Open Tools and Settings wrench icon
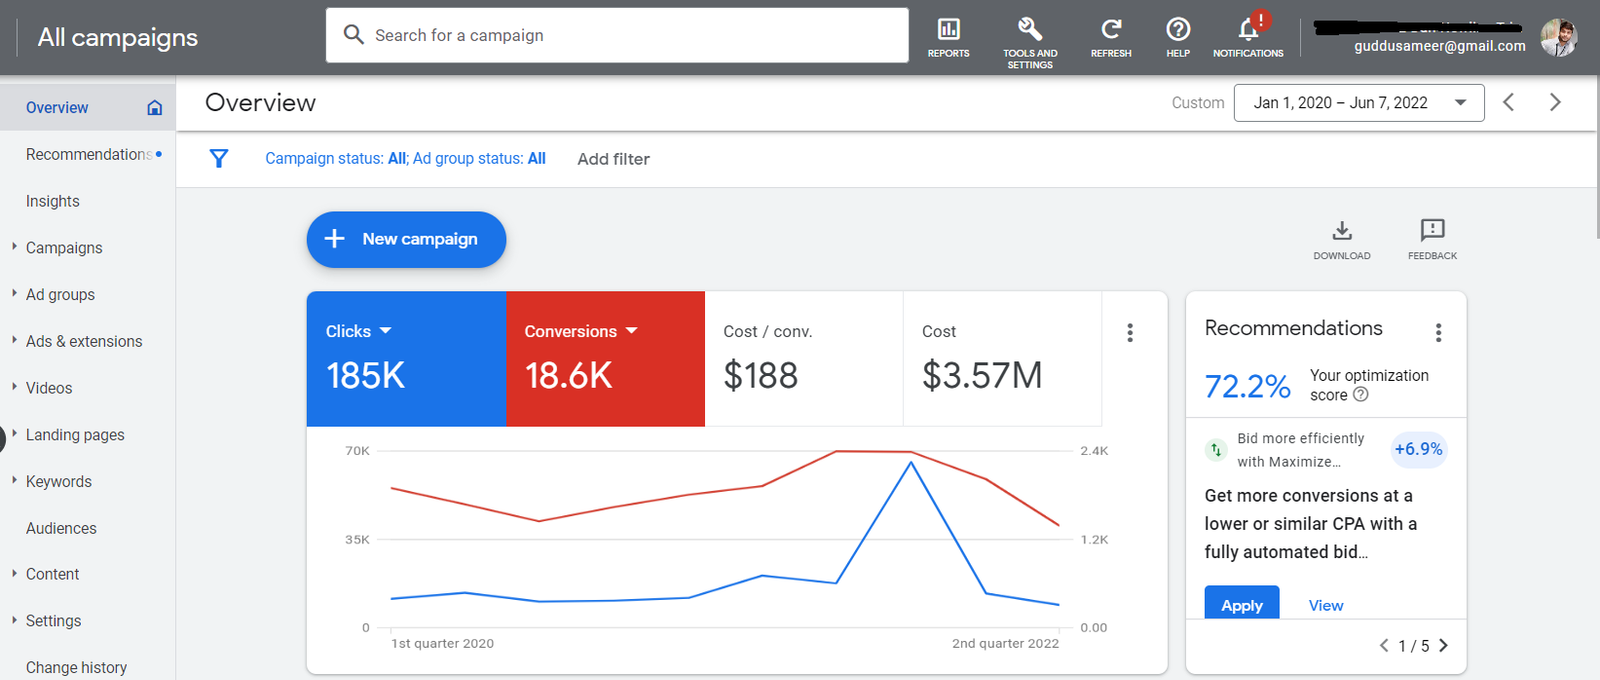The width and height of the screenshot is (1600, 680). tap(1030, 30)
